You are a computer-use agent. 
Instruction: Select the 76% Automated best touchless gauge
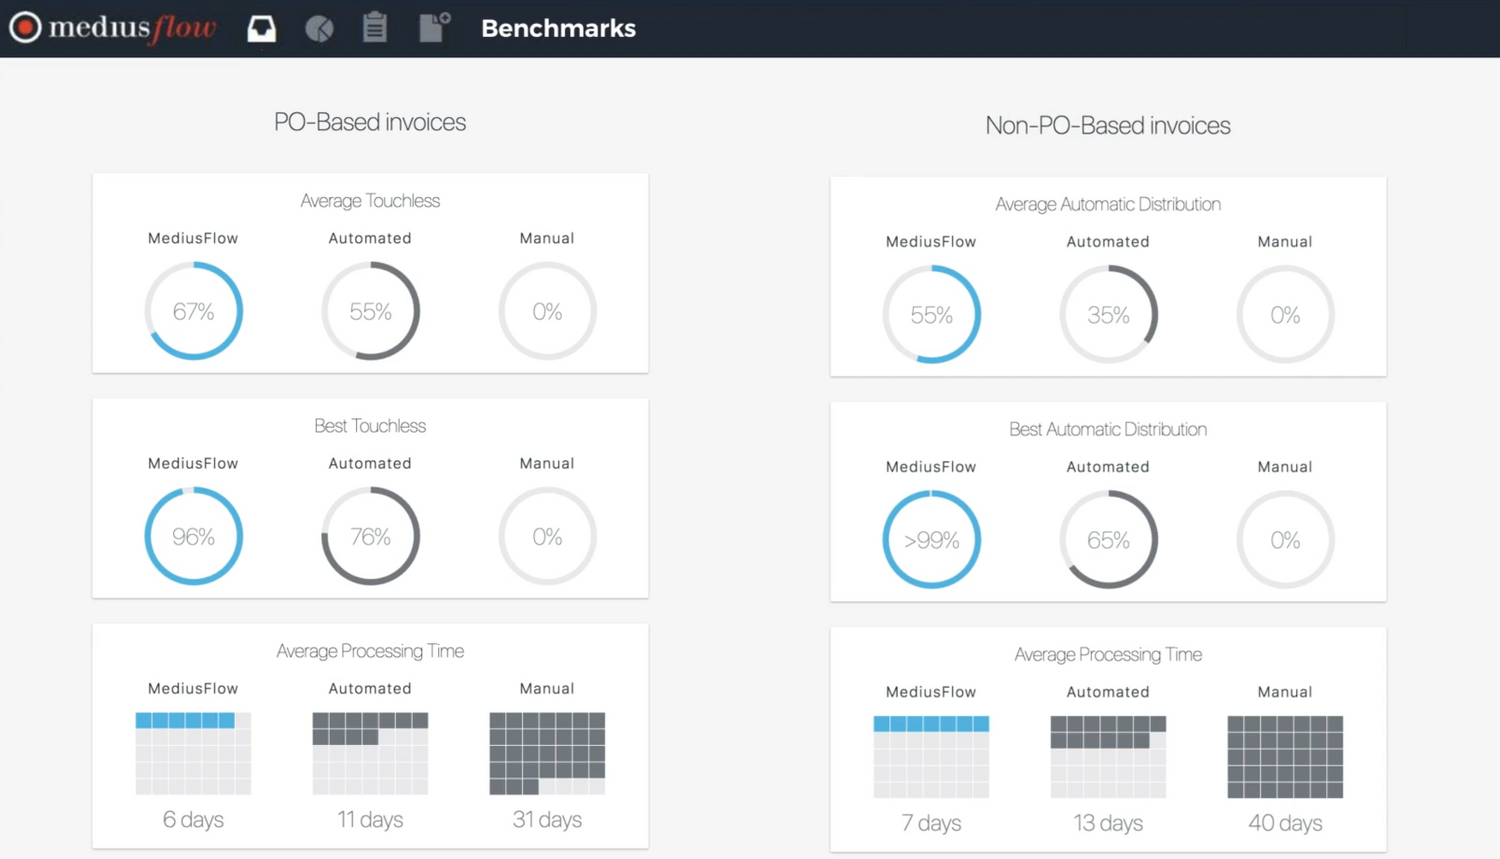click(370, 536)
